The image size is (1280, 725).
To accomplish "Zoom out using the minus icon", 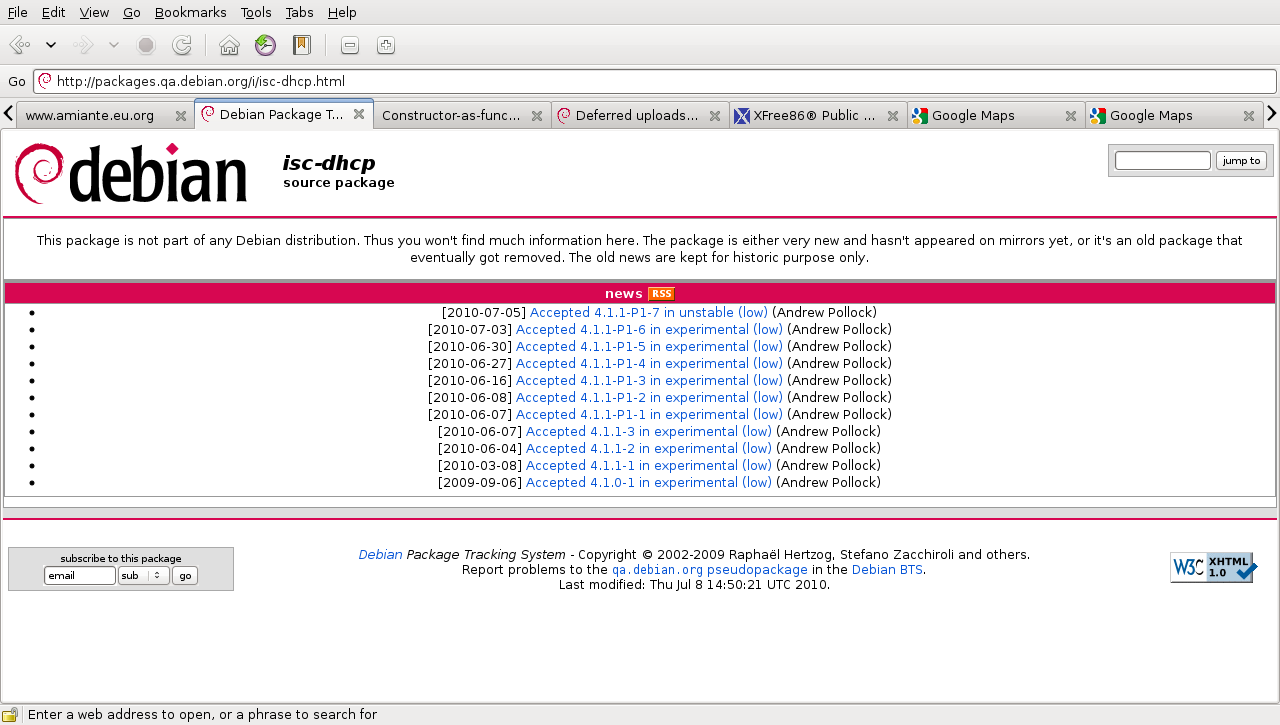I will click(349, 45).
